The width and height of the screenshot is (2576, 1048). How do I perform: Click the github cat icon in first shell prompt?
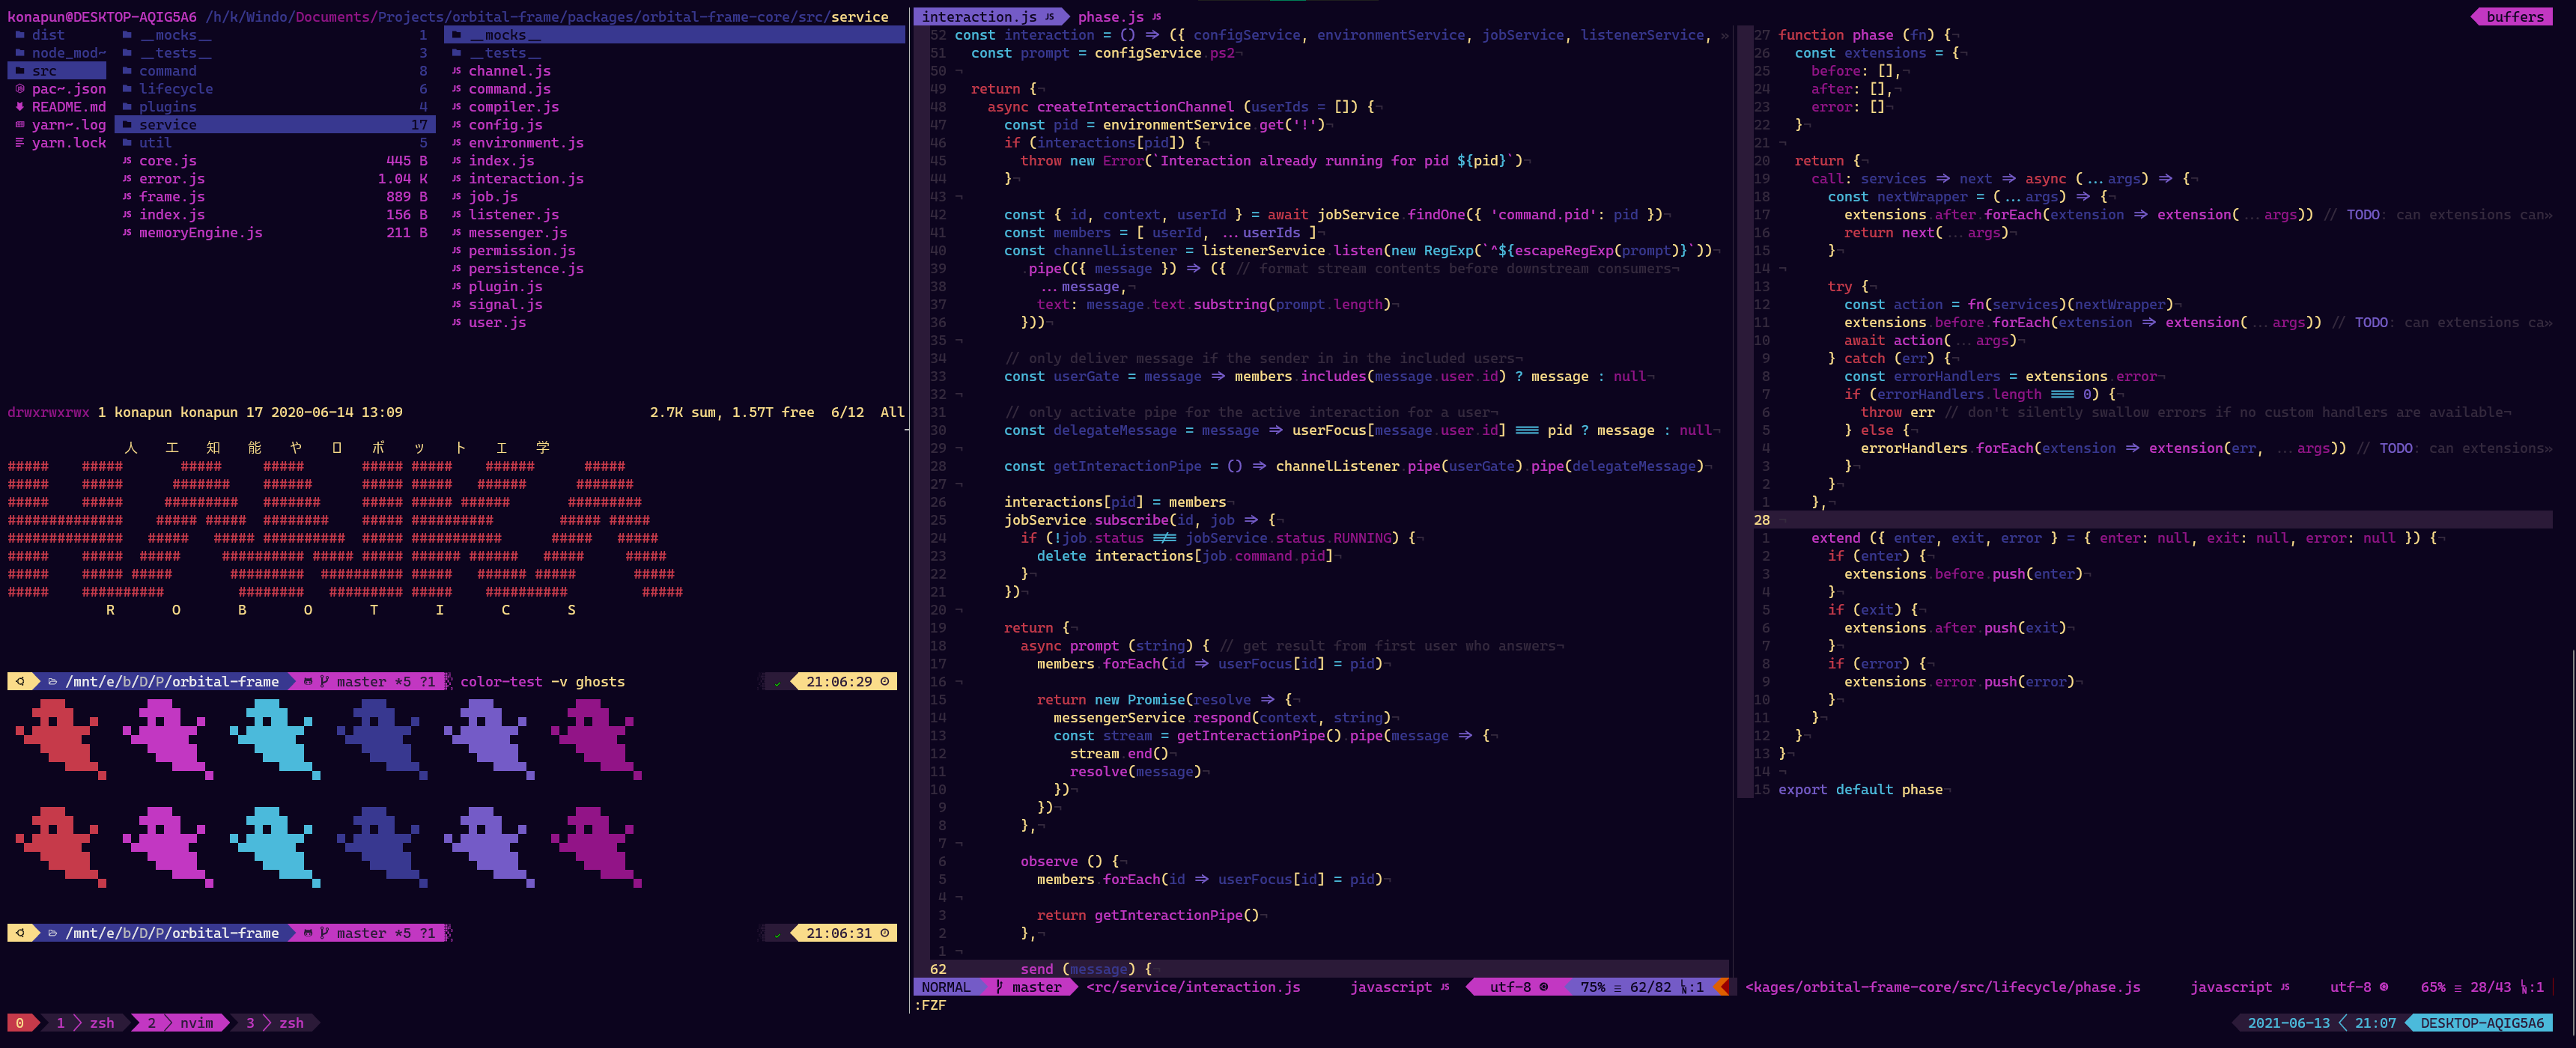[x=309, y=682]
